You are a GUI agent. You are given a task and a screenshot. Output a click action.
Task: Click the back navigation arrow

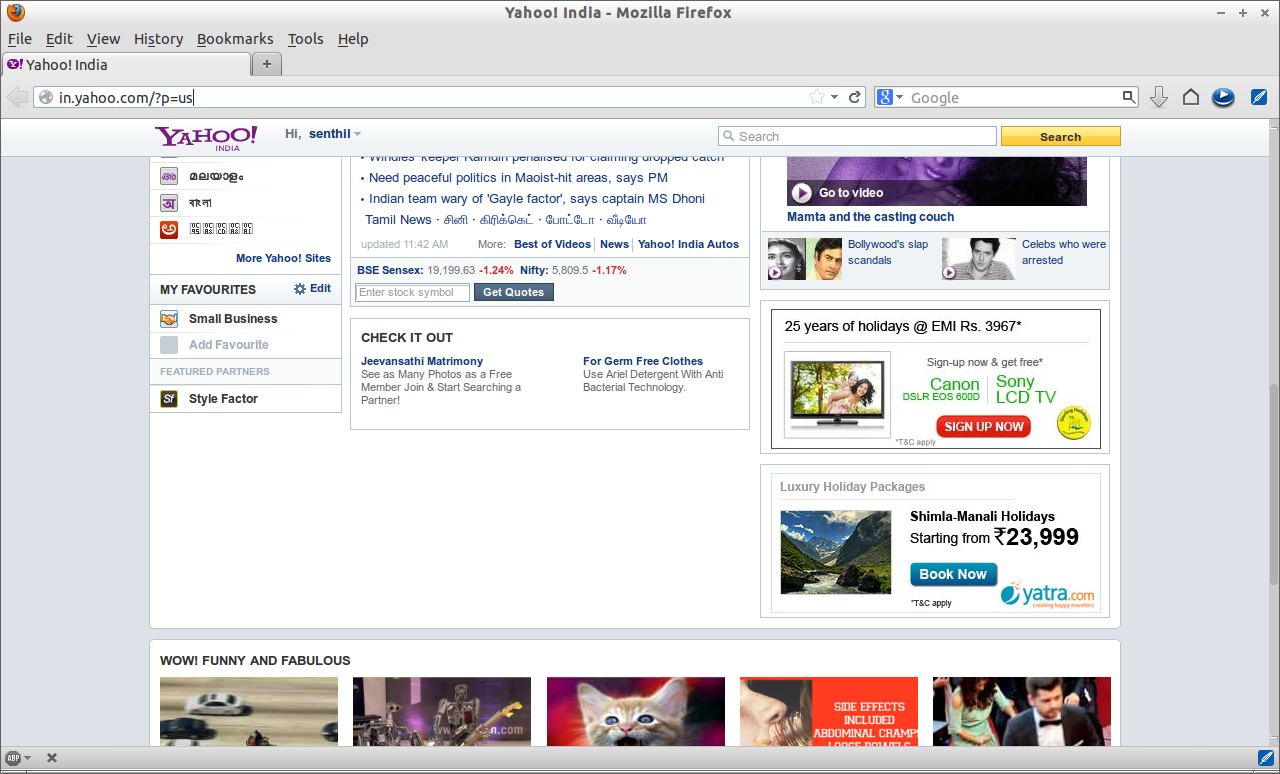point(17,97)
